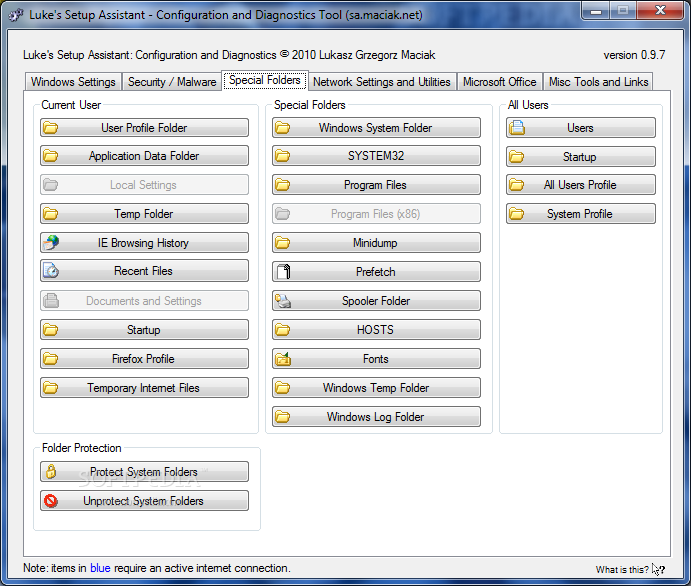
Task: Click the word blue in the note
Action: click(100, 568)
